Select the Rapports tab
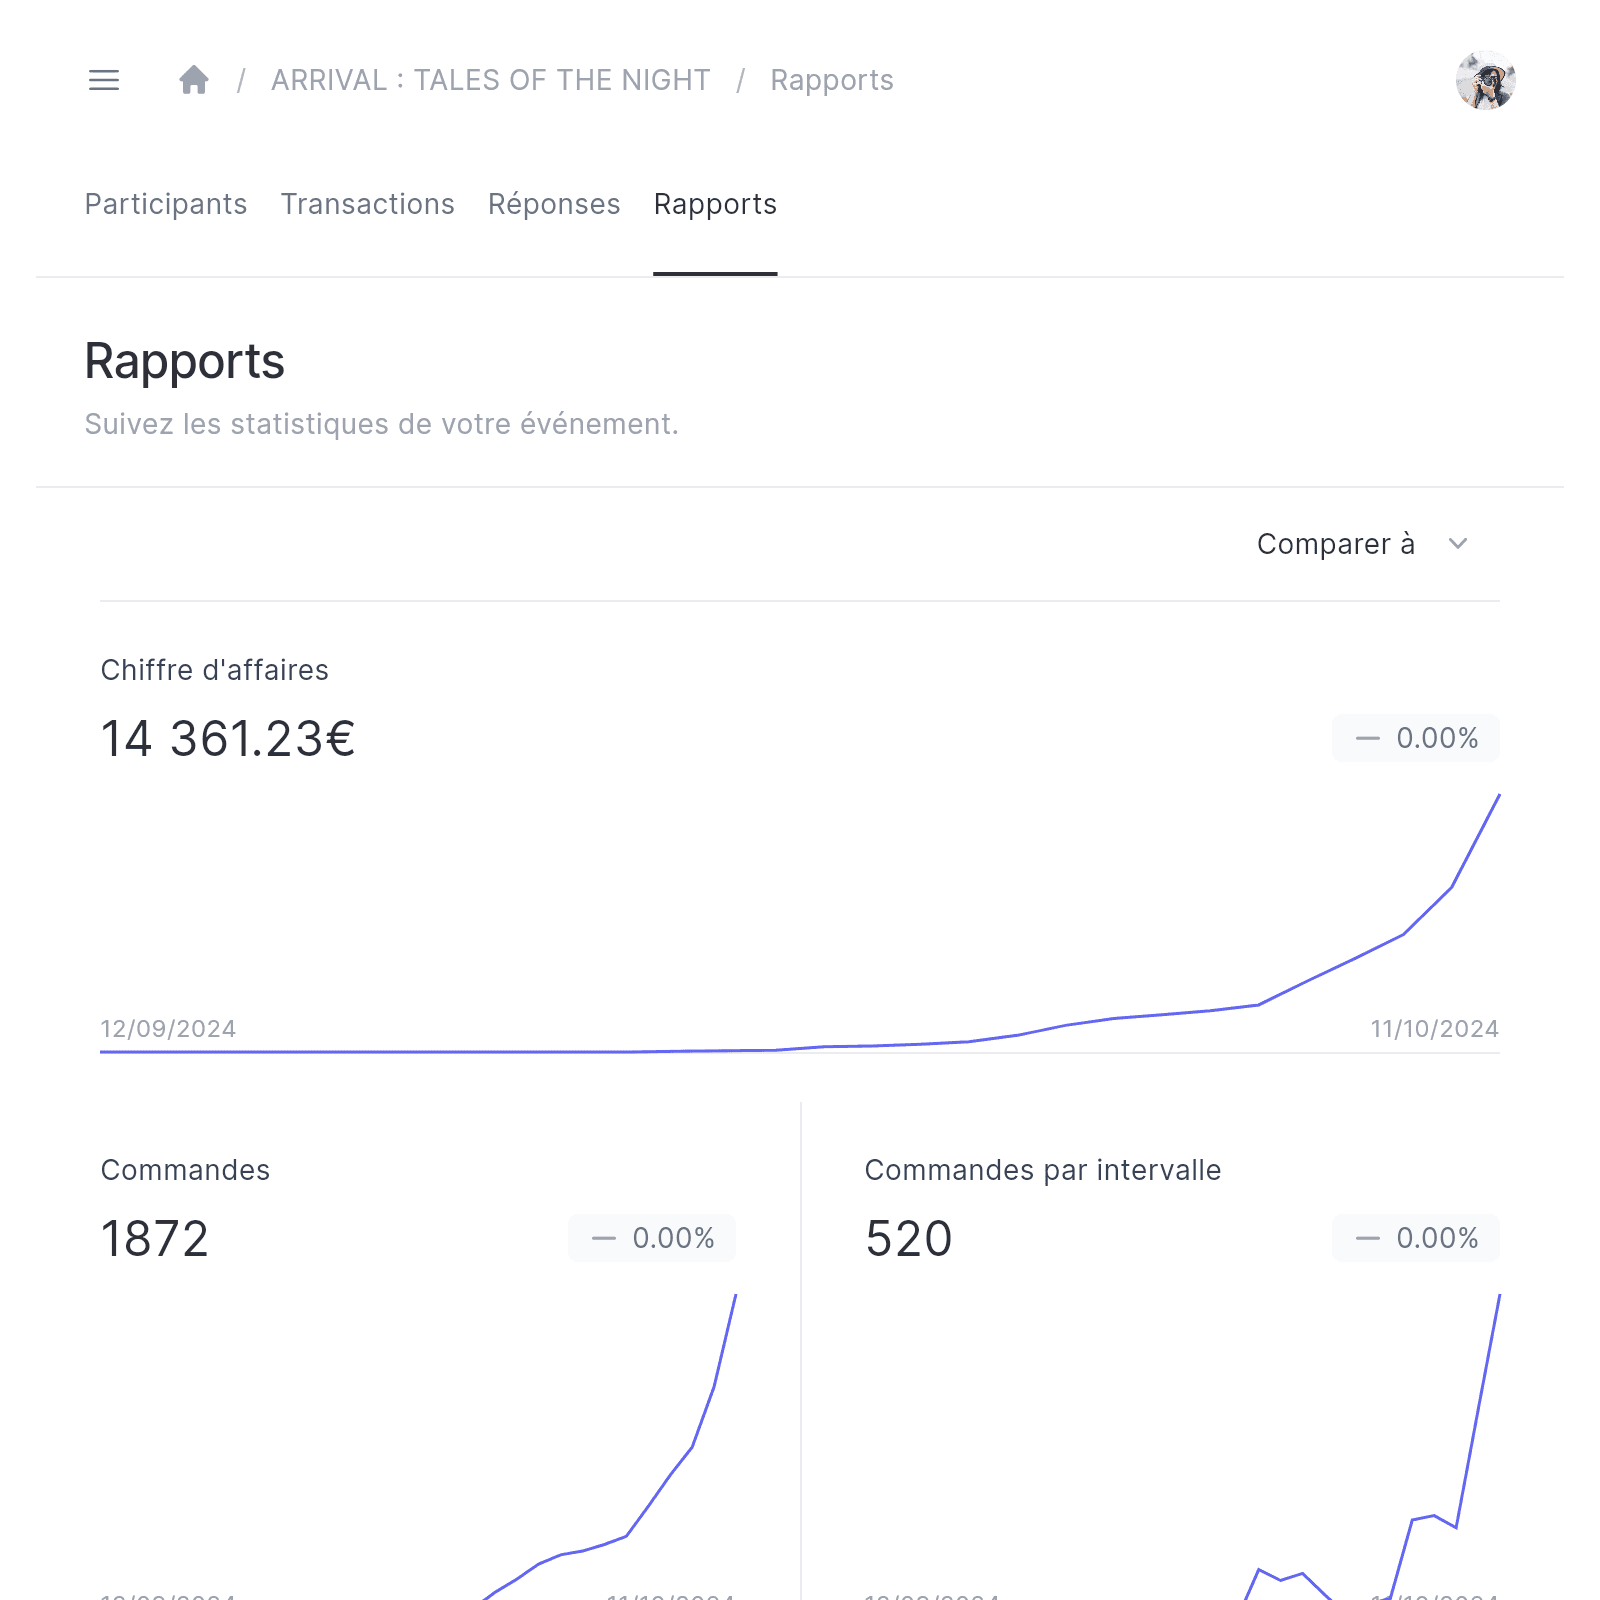The height and width of the screenshot is (1600, 1600). pyautogui.click(x=714, y=204)
